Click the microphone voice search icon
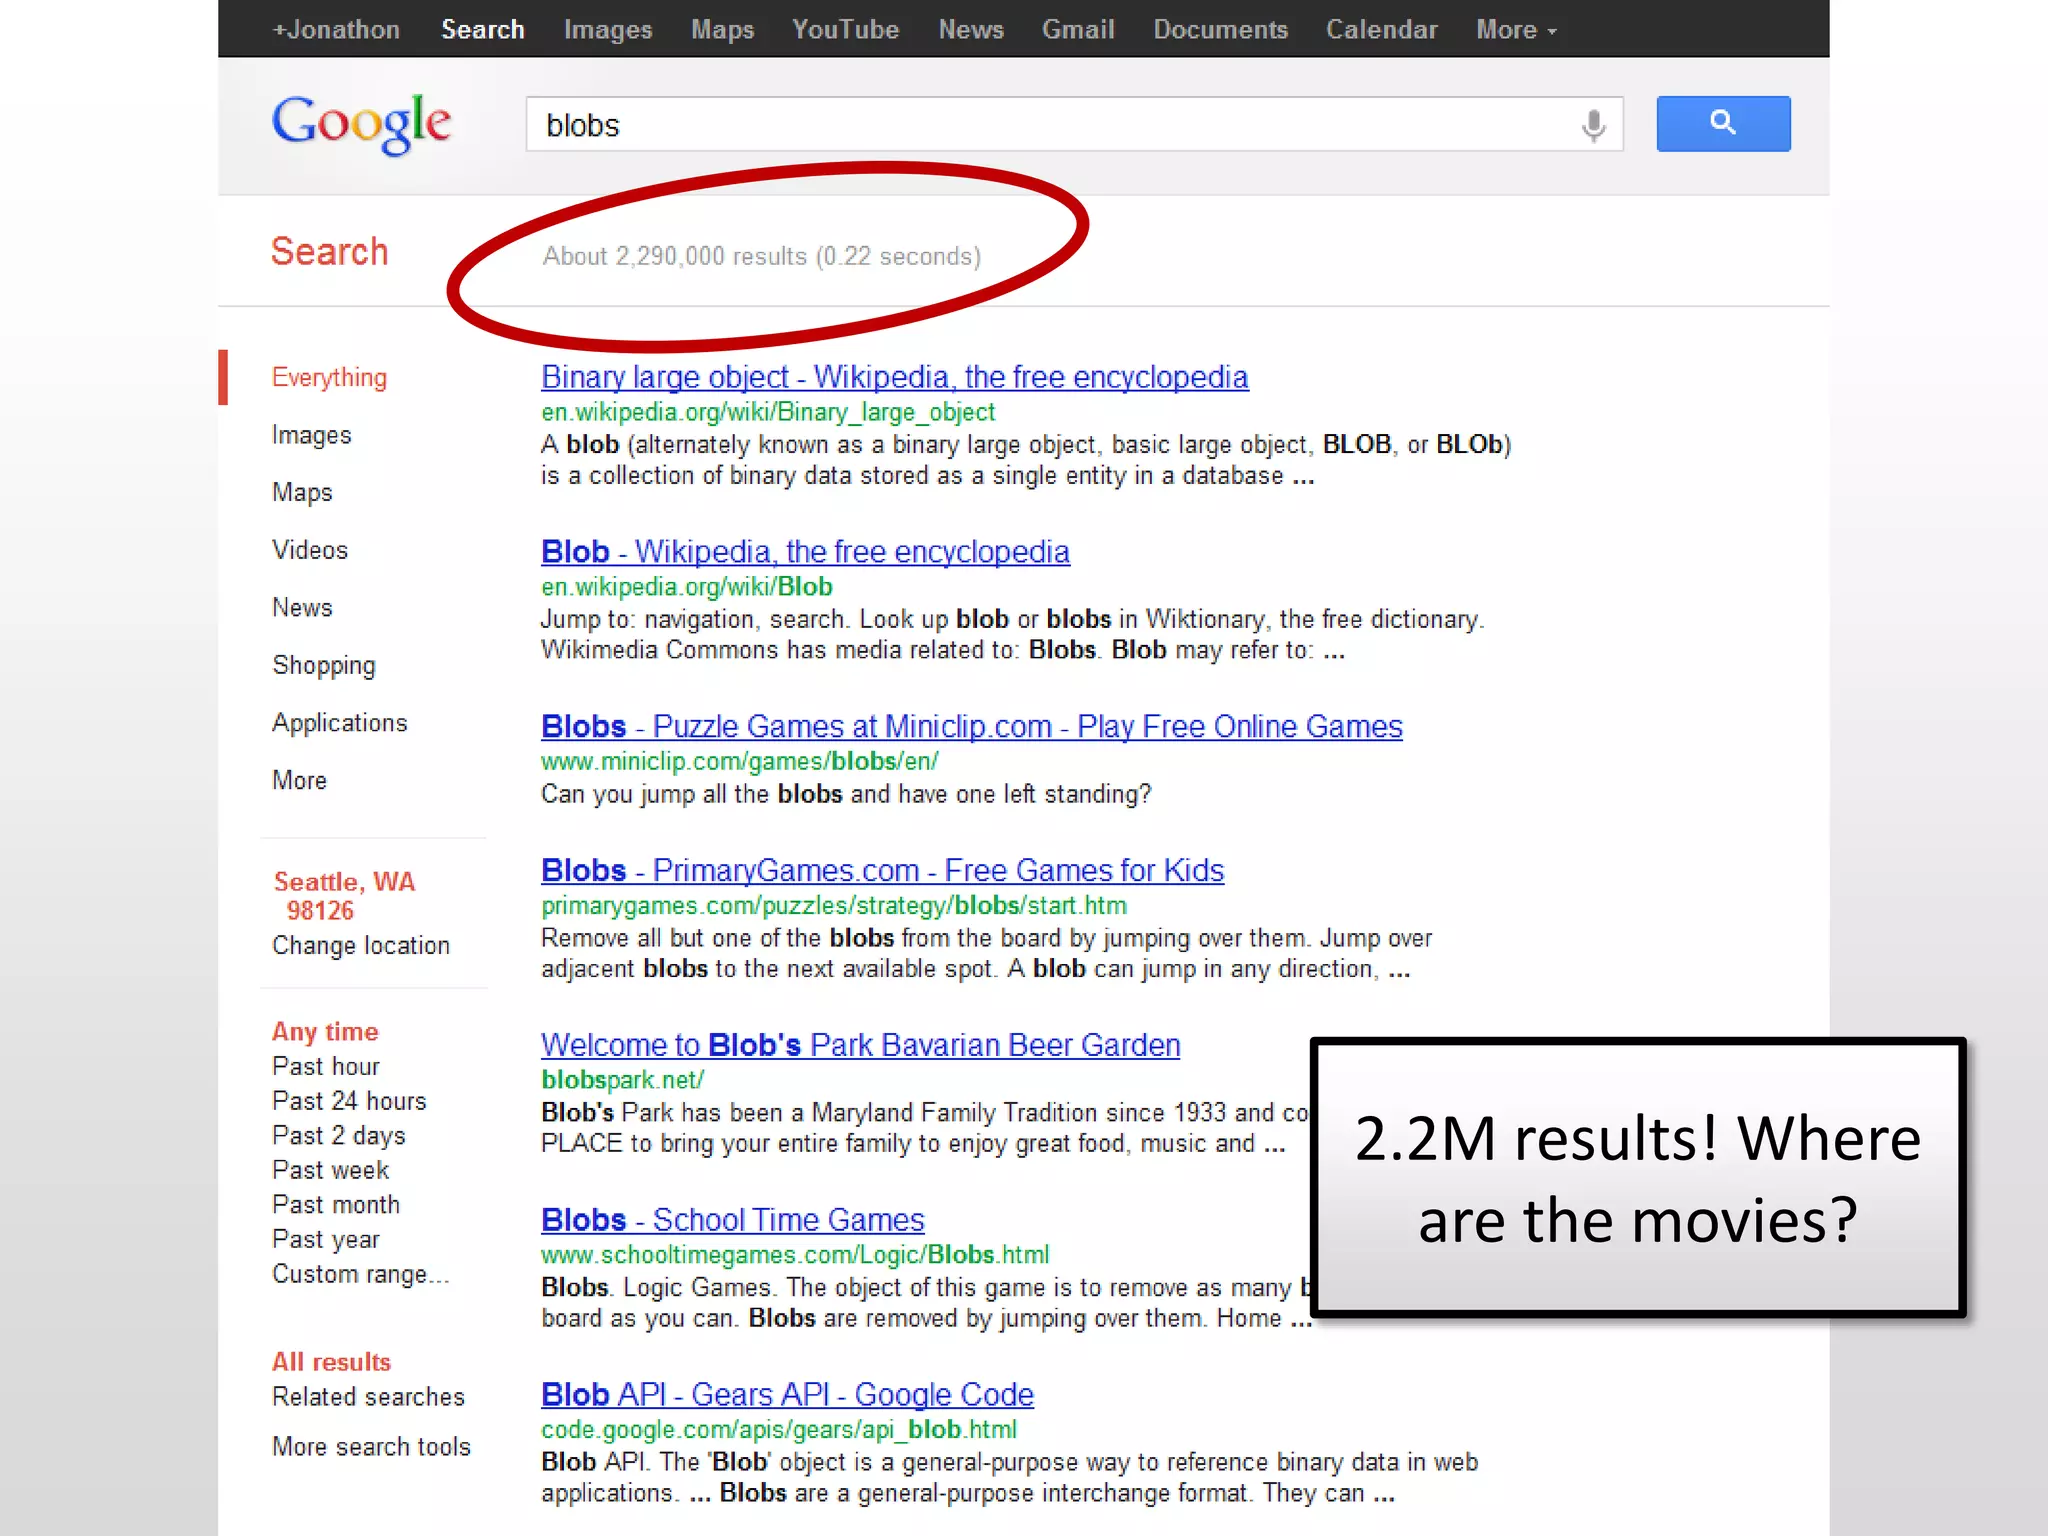The image size is (2048, 1536). (x=1593, y=125)
